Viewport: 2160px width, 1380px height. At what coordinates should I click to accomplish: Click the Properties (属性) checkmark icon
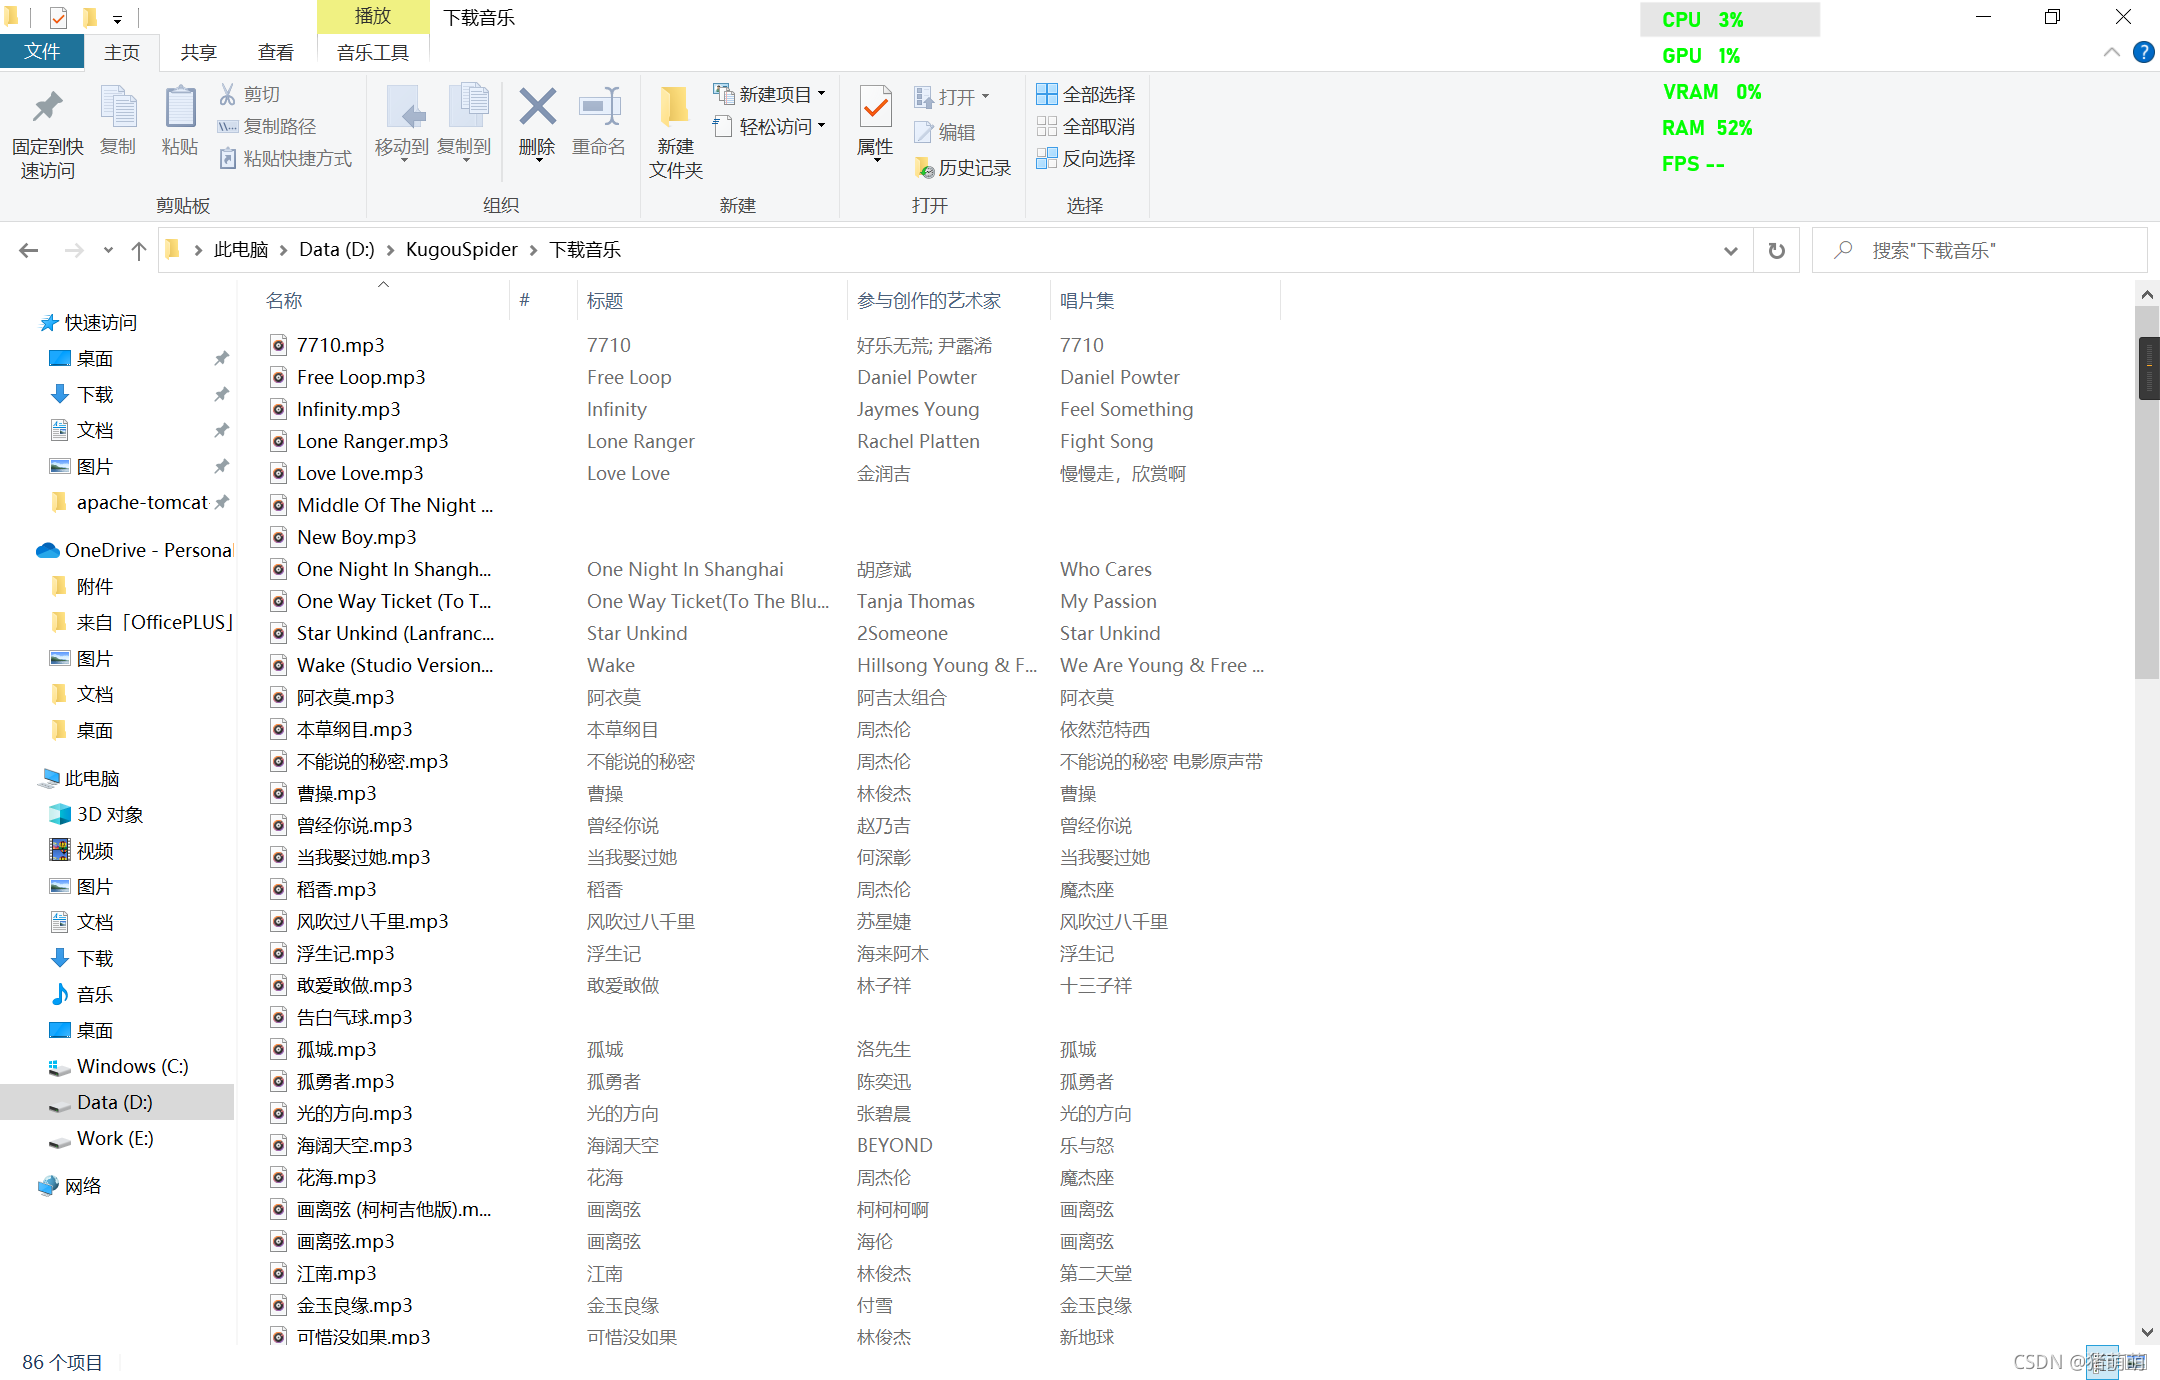click(875, 108)
